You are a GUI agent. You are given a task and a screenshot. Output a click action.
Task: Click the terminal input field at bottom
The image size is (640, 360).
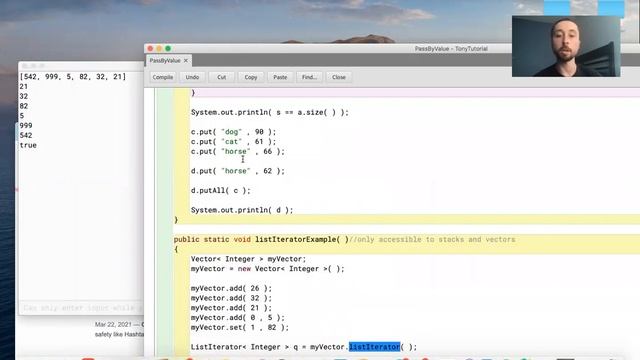tap(81, 308)
